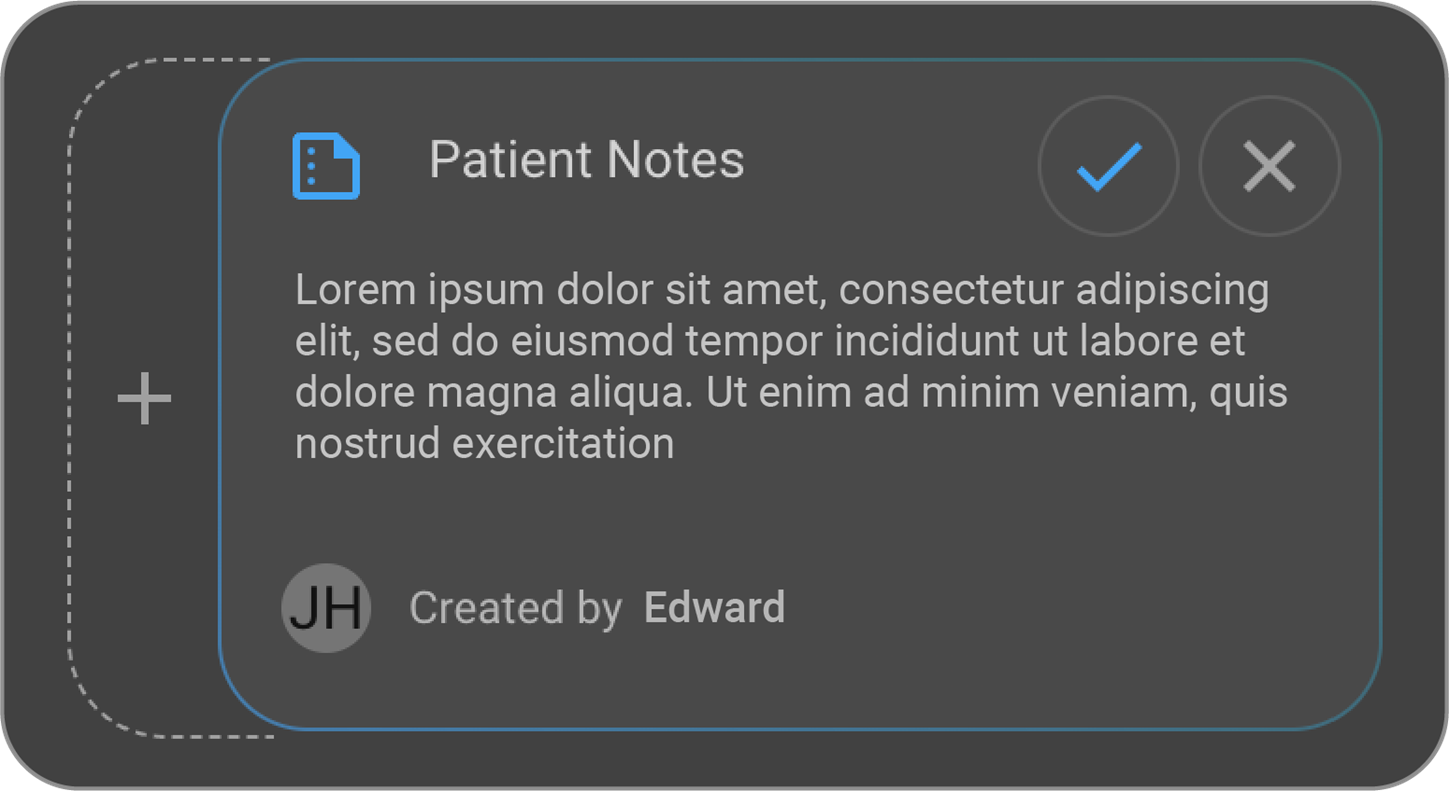The width and height of the screenshot is (1449, 791).
Task: Confirm the note with the blue checkmark
Action: [x=1108, y=166]
